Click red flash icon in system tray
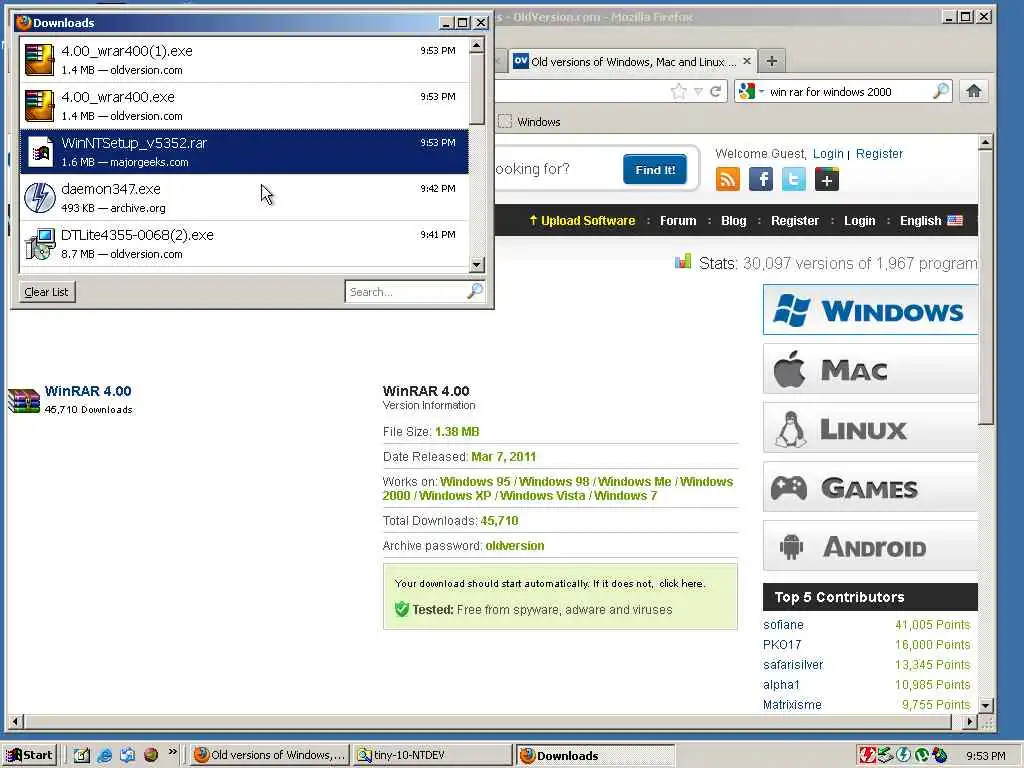Screen dimensions: 1024x768 (x=867, y=755)
